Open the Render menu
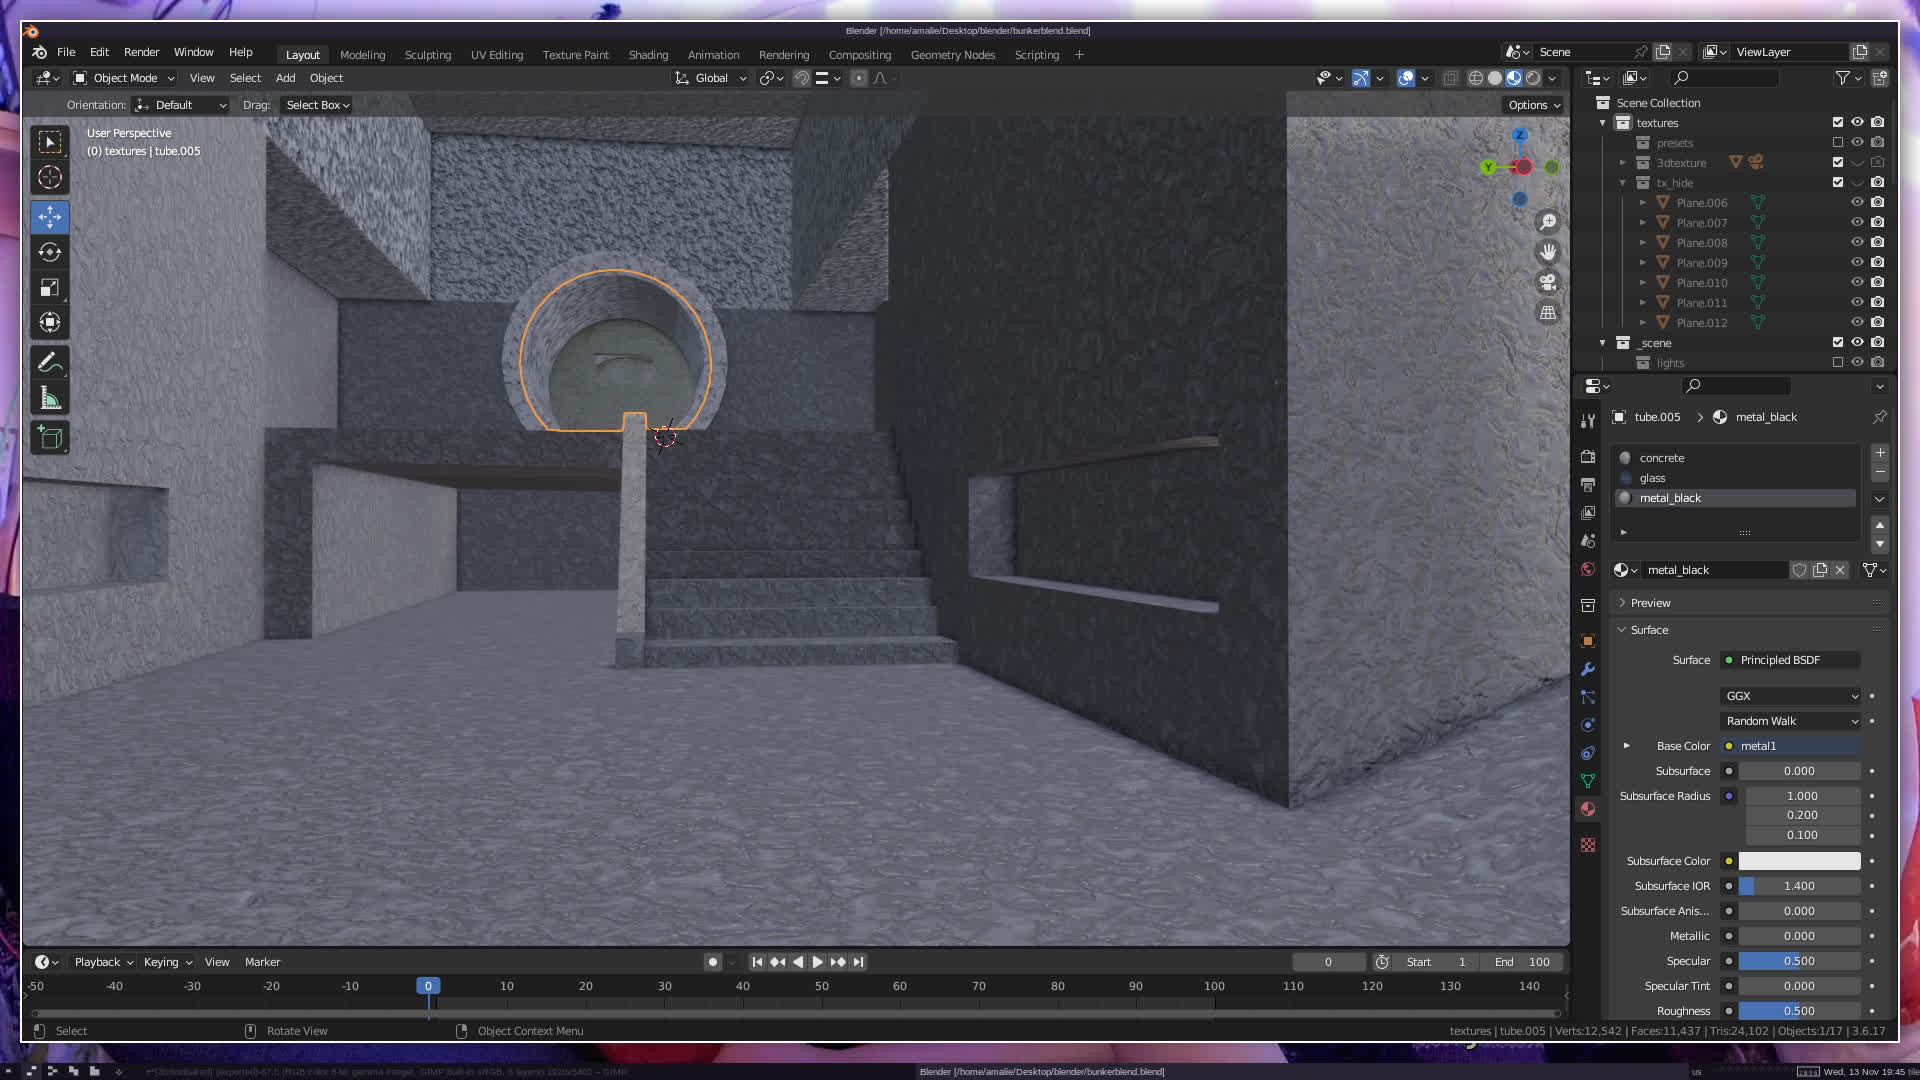Viewport: 1920px width, 1080px height. [x=141, y=52]
